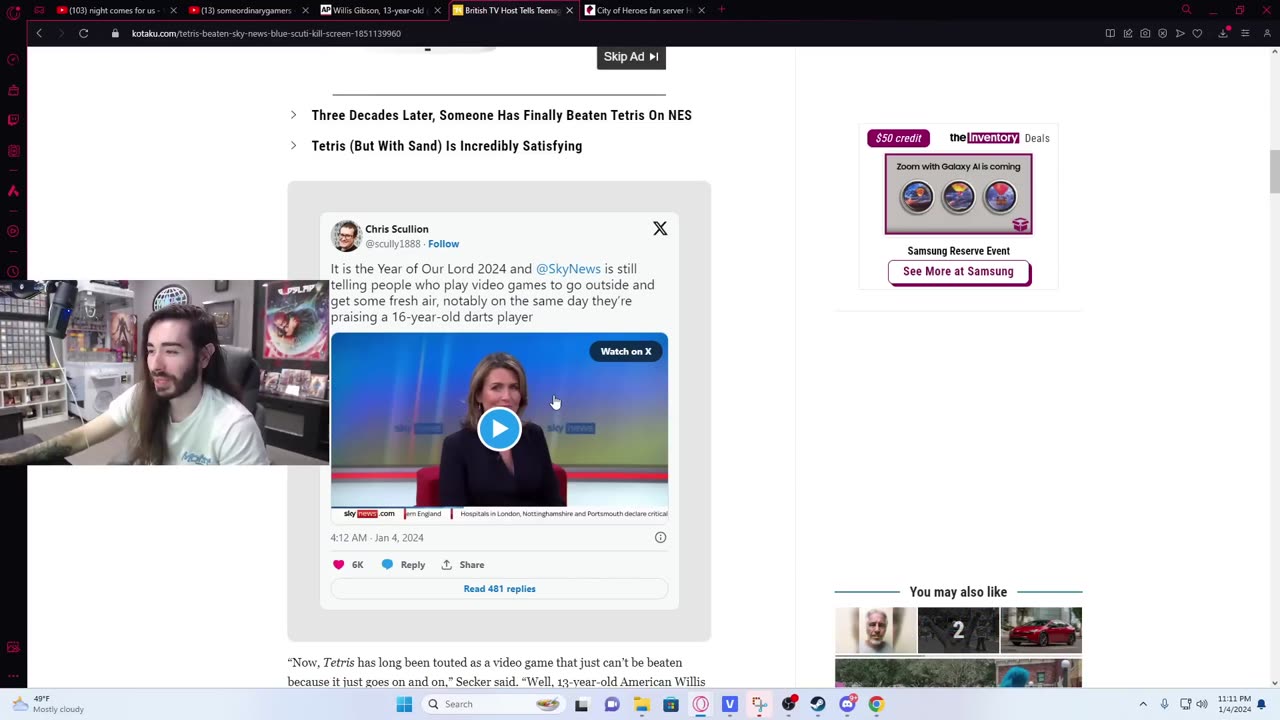Open the tweet timestamp '4:12 AM · Jan 4, 2024'
This screenshot has height=720, width=1280.
tap(377, 538)
